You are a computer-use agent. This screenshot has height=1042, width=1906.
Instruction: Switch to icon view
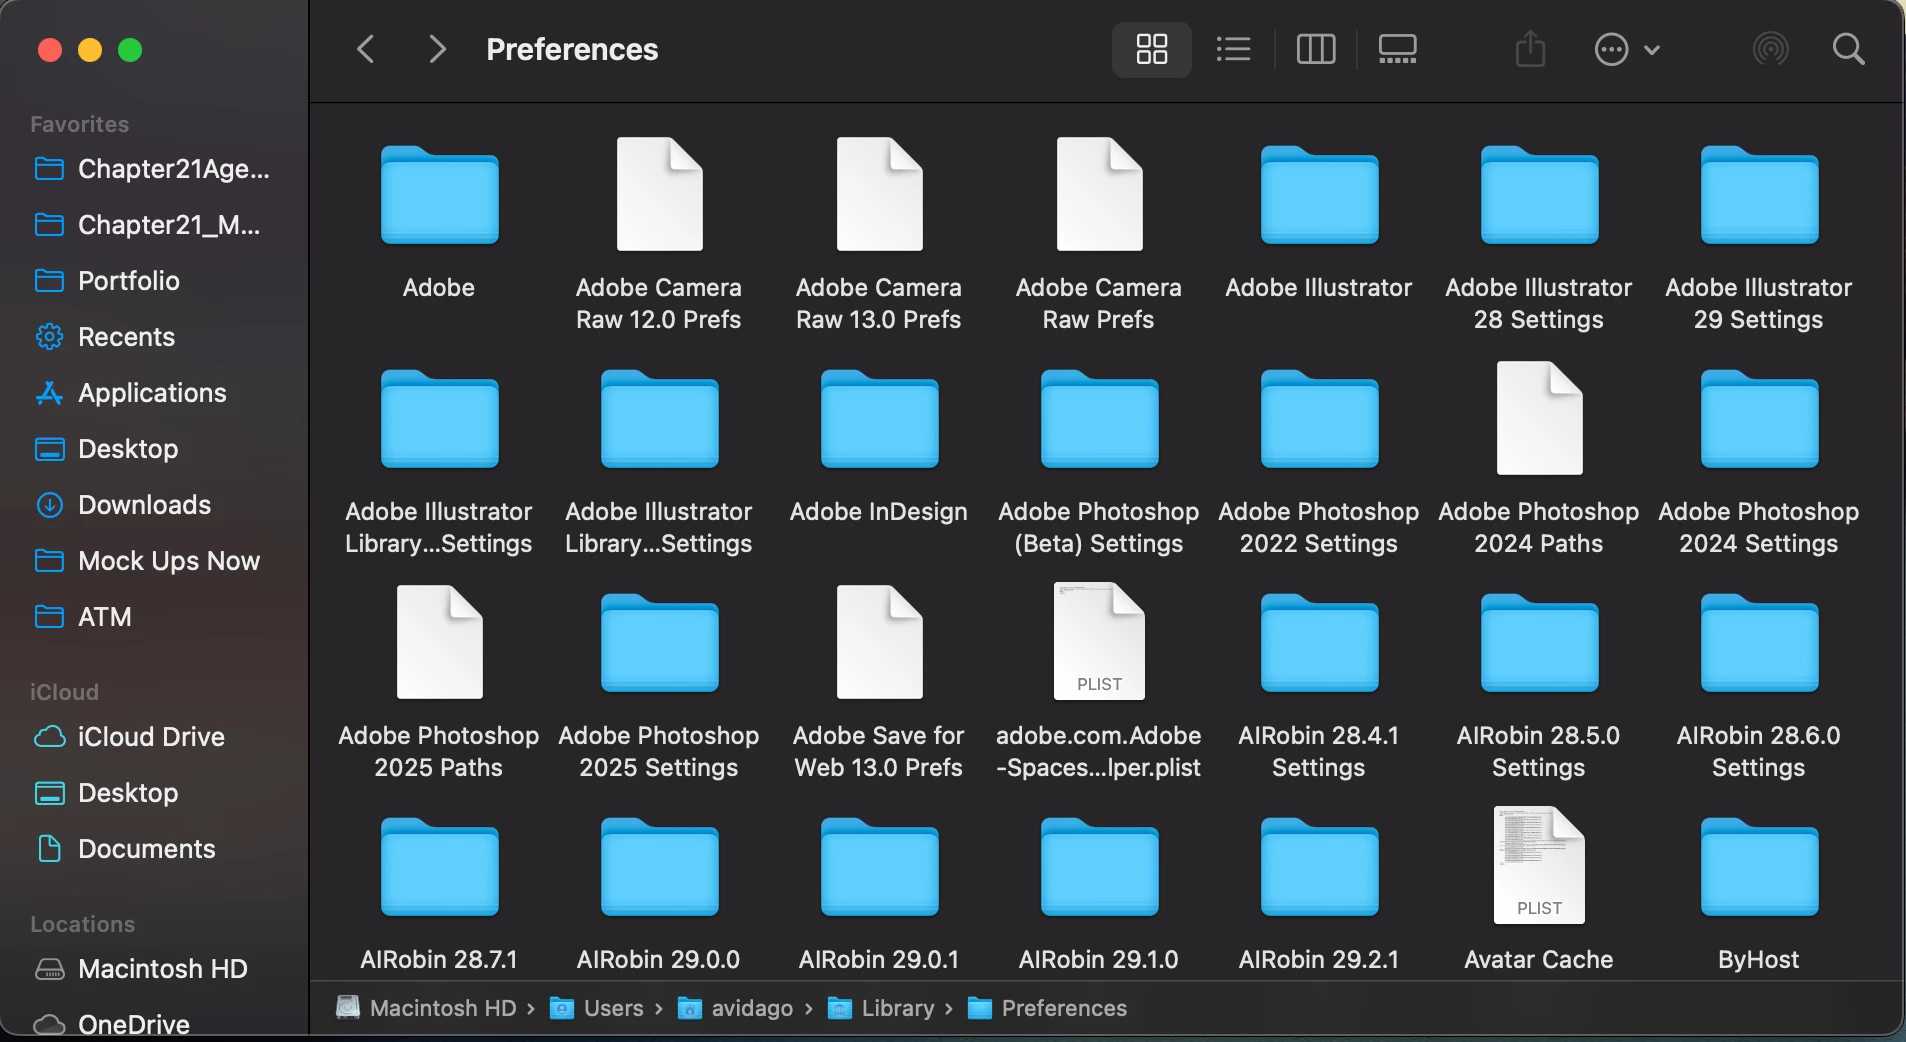1152,49
